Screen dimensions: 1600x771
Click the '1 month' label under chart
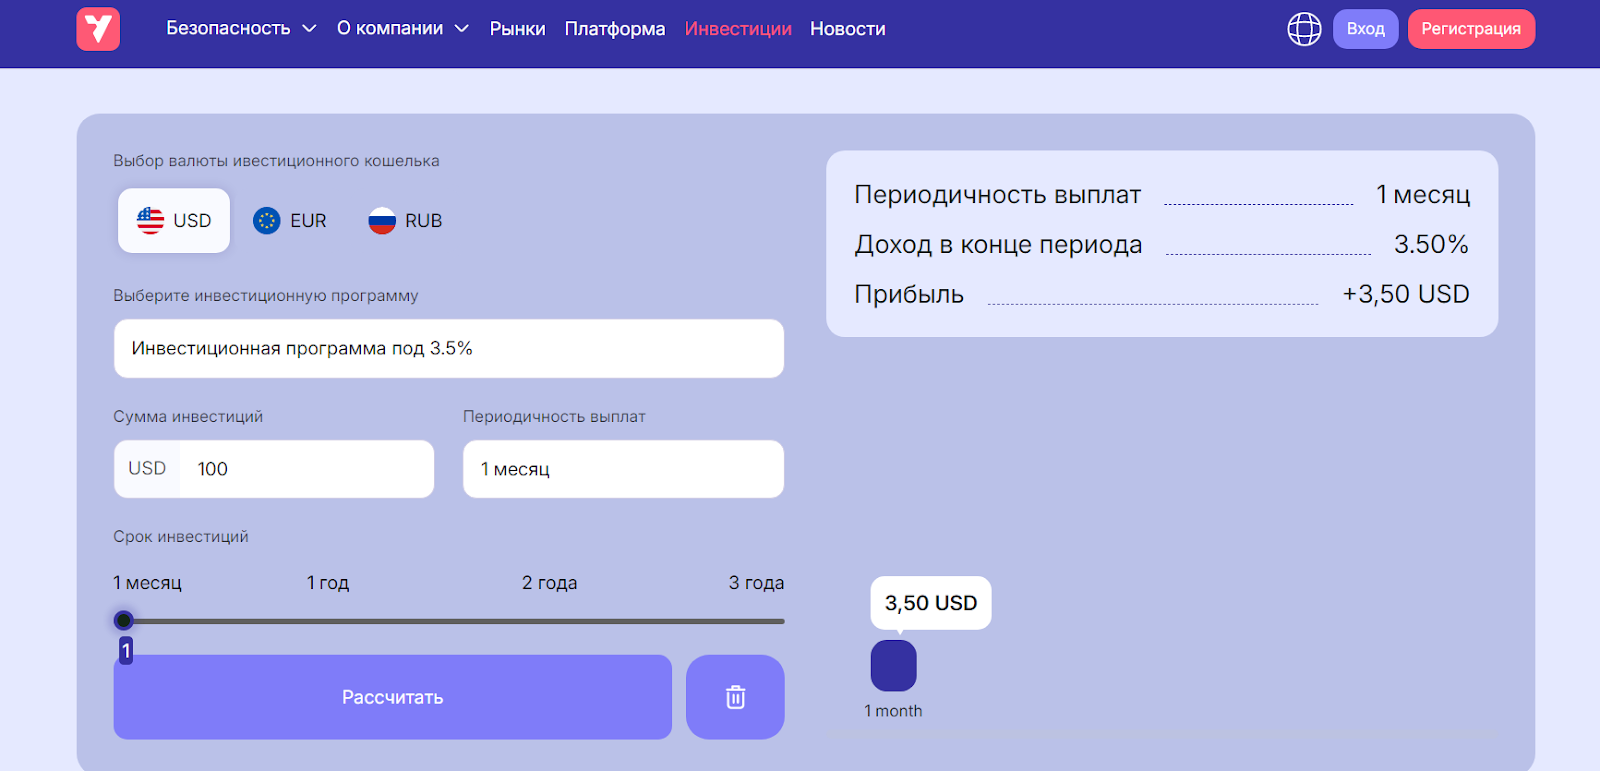[x=893, y=711]
